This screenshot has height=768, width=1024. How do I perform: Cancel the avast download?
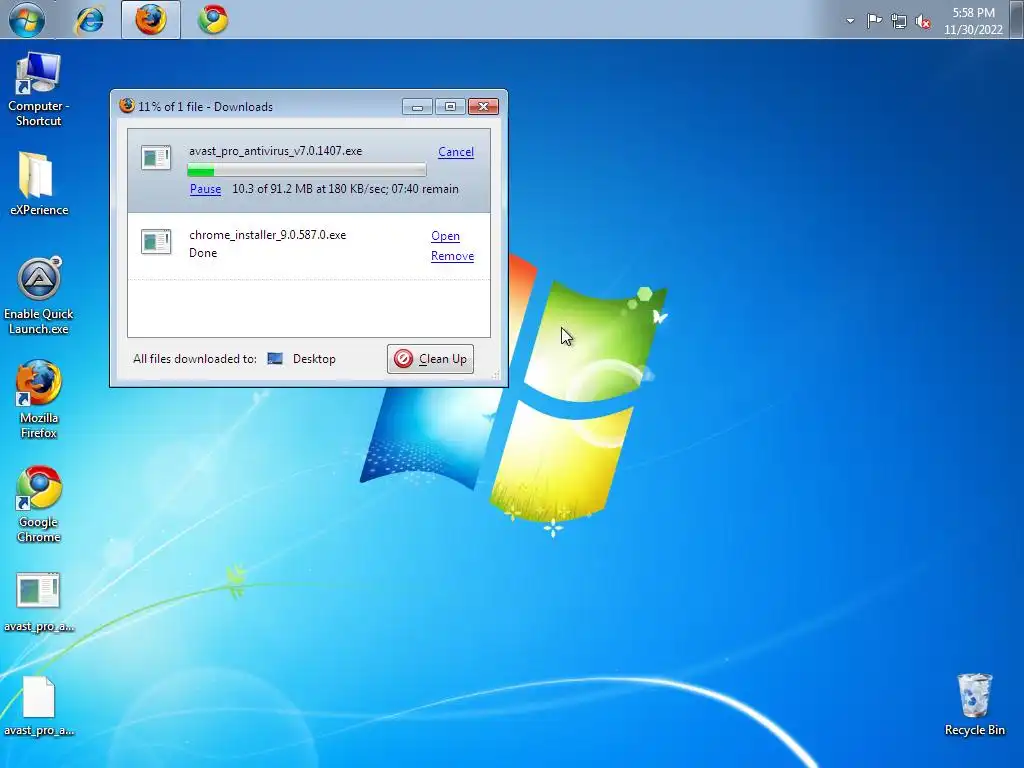pos(456,152)
